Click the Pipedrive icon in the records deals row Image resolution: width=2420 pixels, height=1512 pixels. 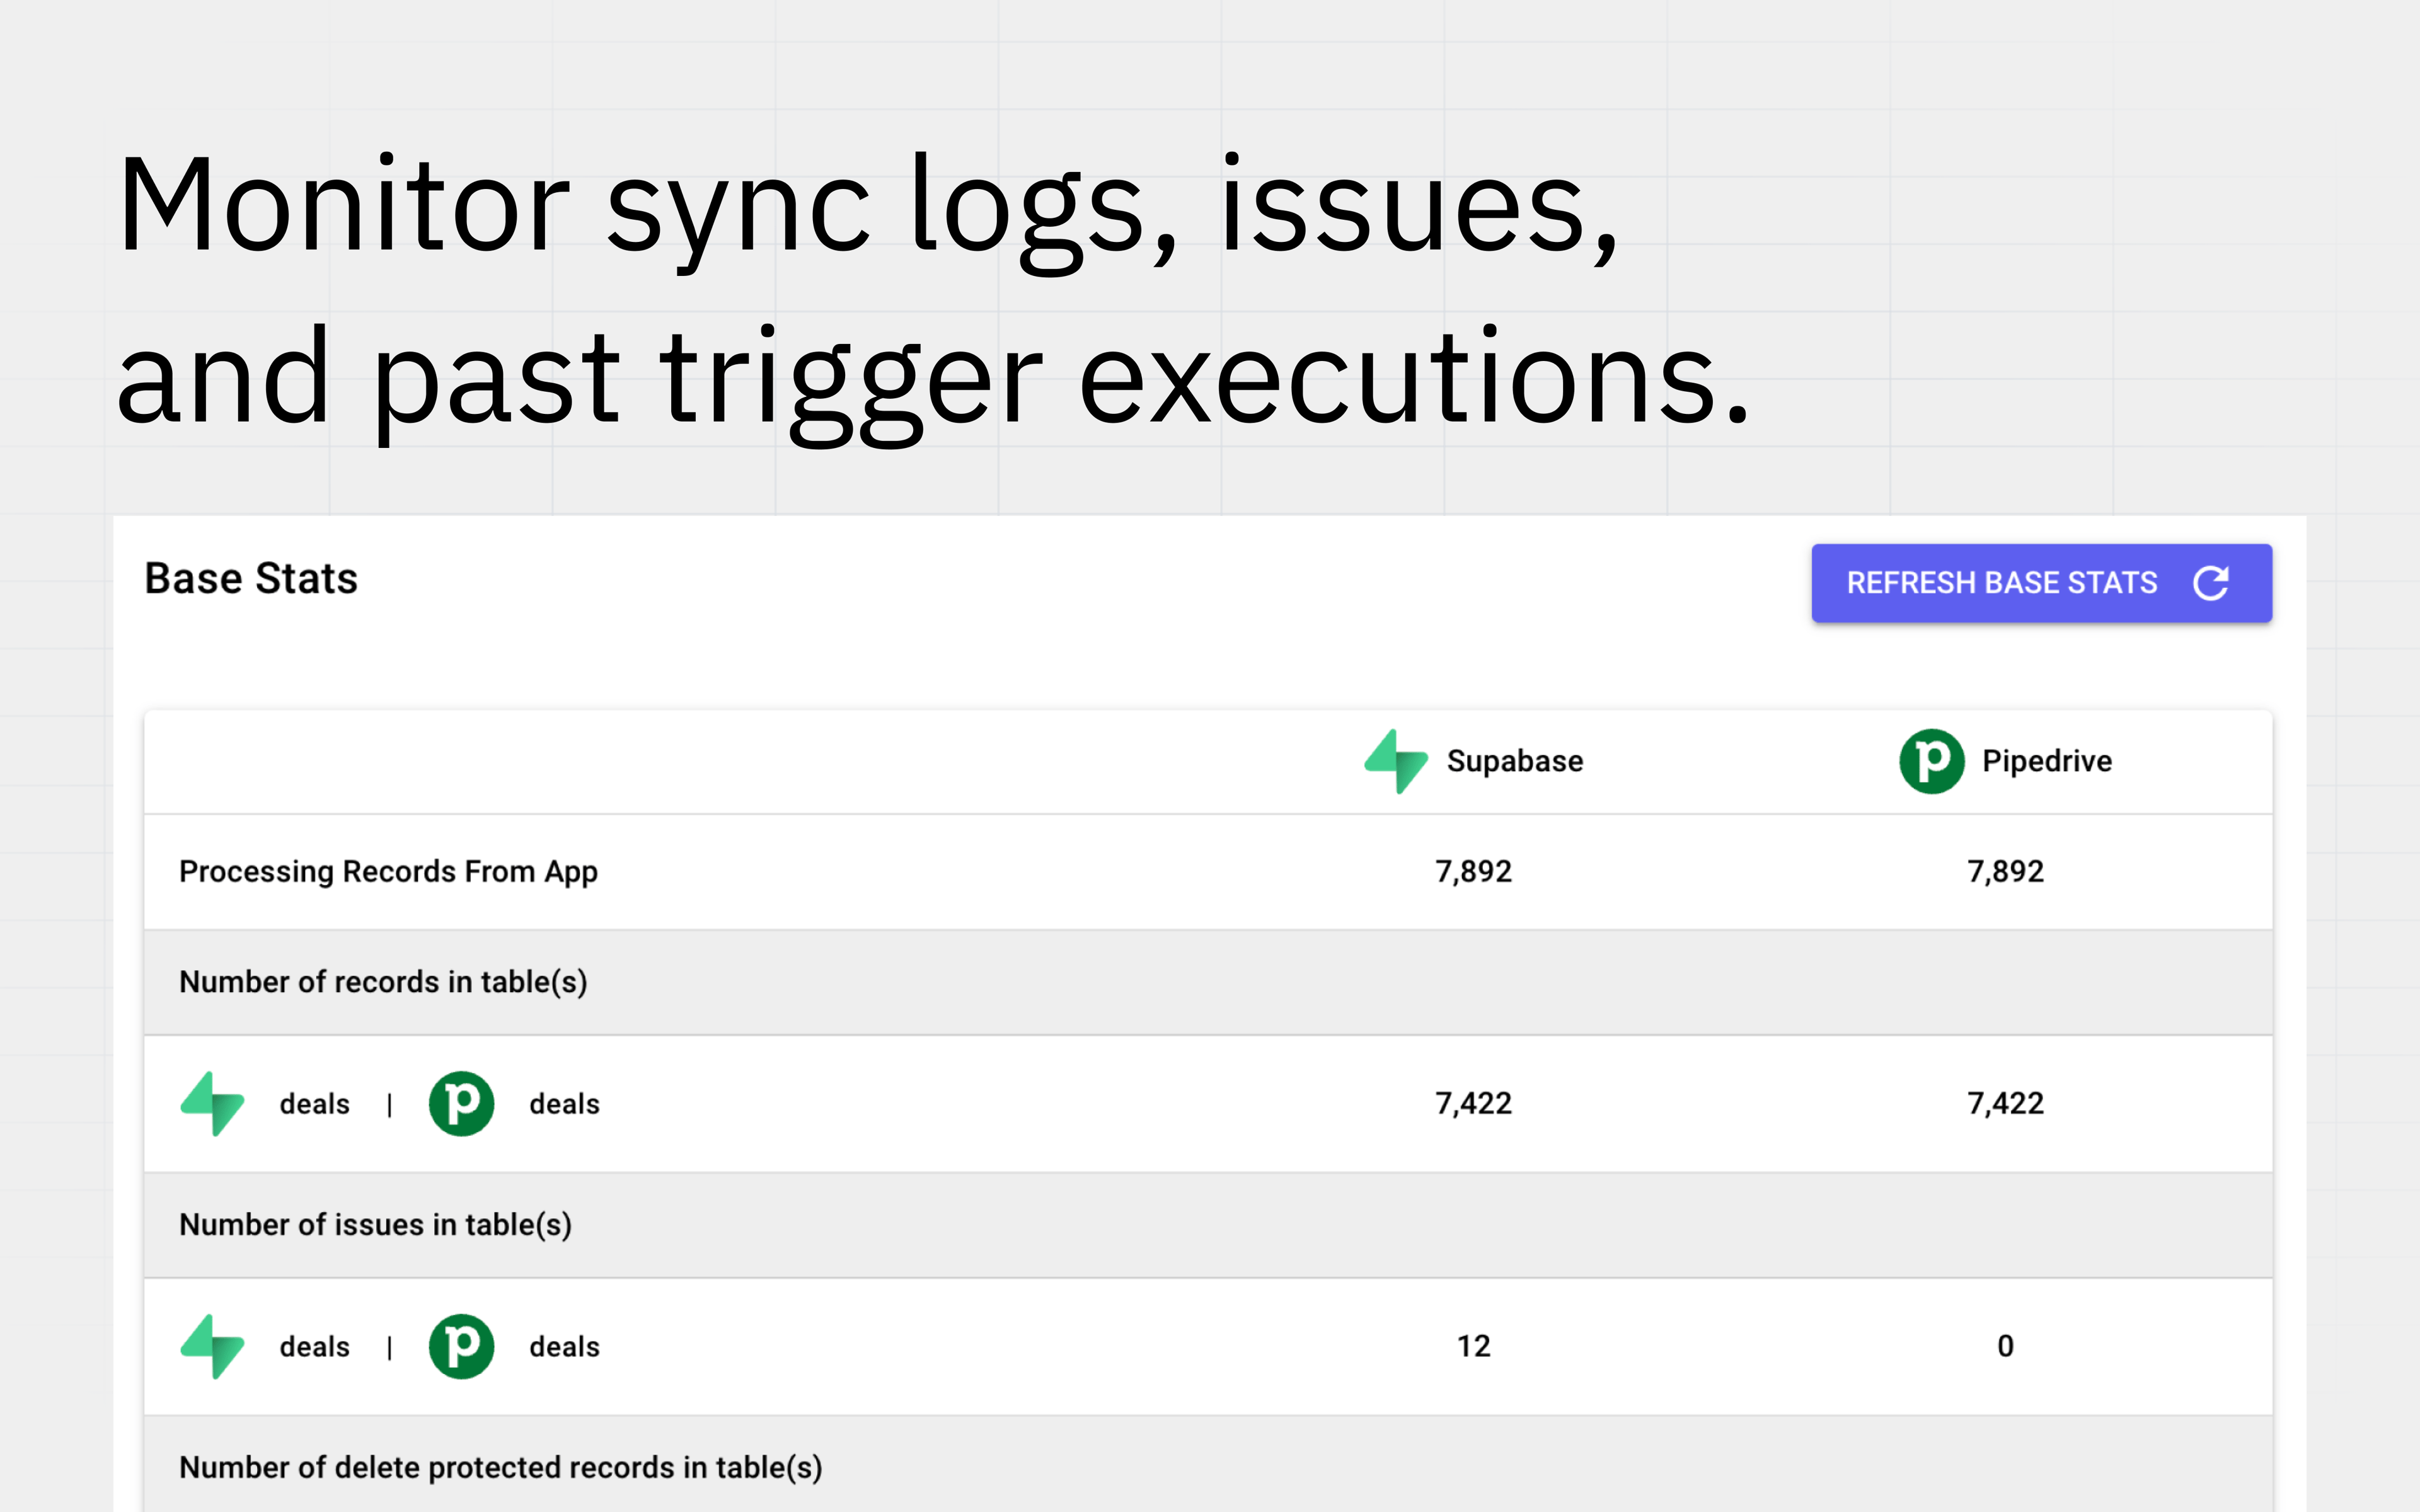pyautogui.click(x=461, y=1104)
